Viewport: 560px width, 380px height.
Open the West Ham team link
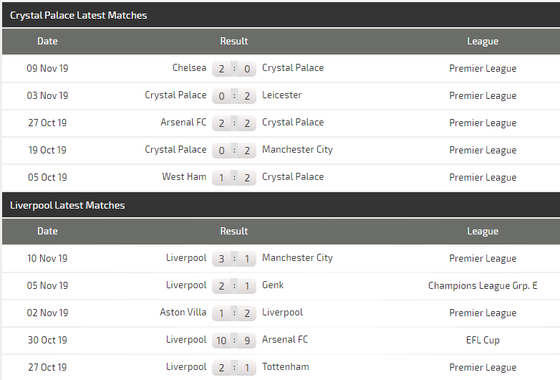pyautogui.click(x=184, y=177)
